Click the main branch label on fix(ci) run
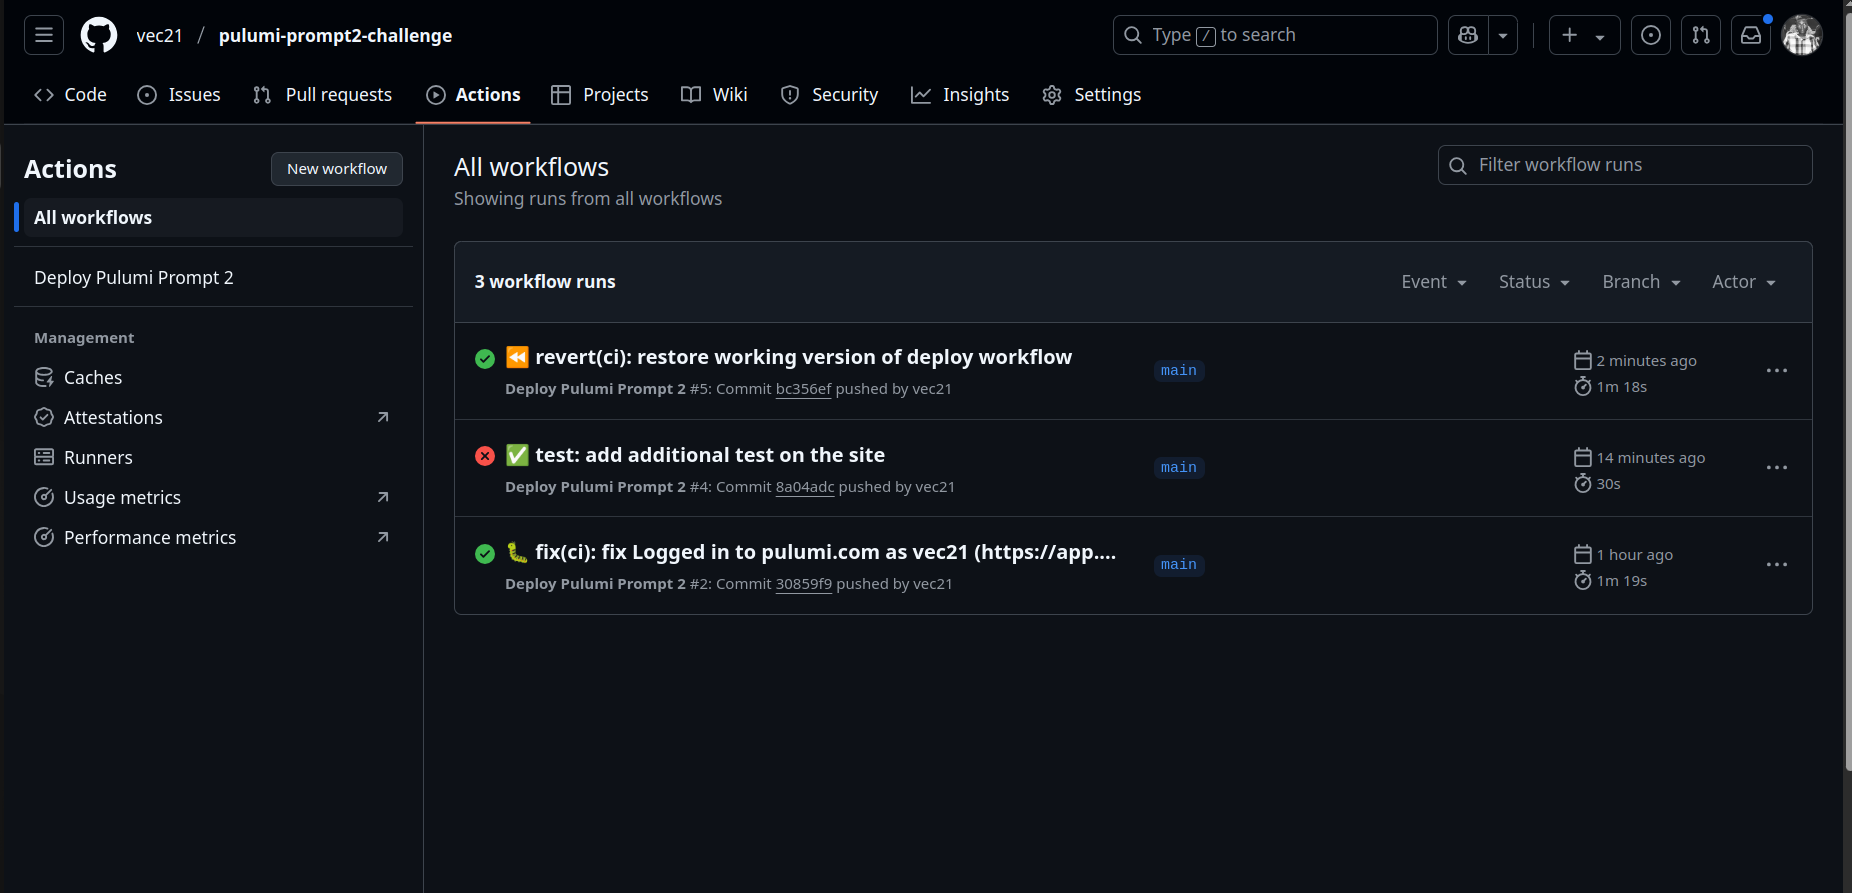The image size is (1852, 893). [x=1179, y=565]
